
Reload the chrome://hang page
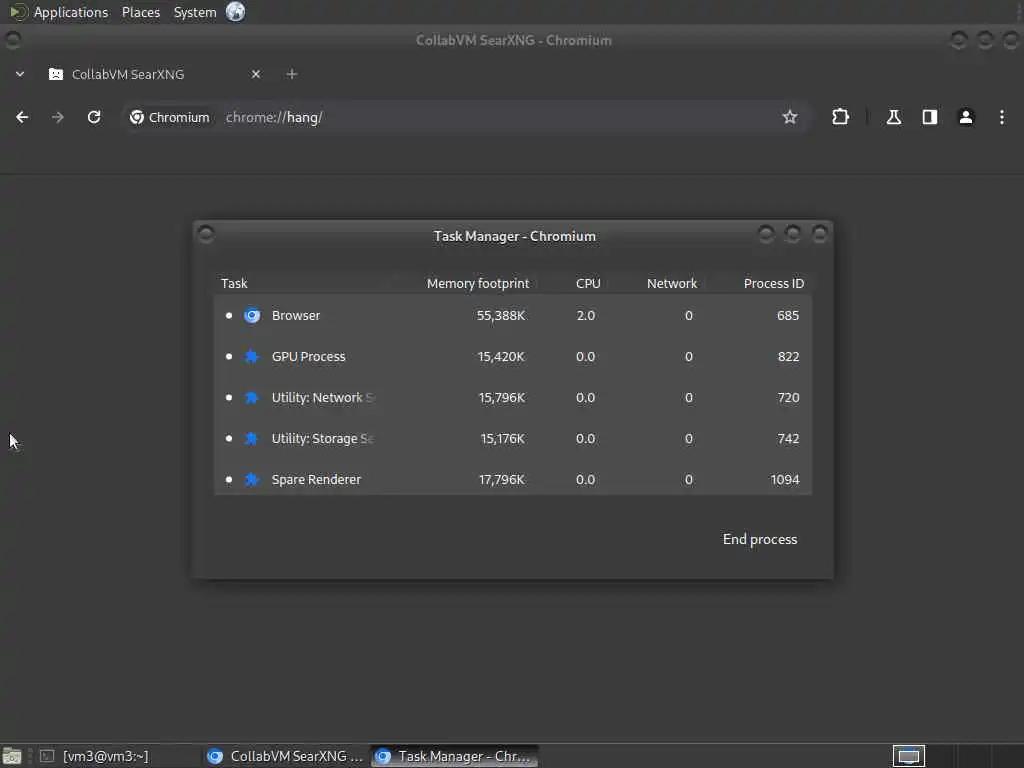pos(94,117)
